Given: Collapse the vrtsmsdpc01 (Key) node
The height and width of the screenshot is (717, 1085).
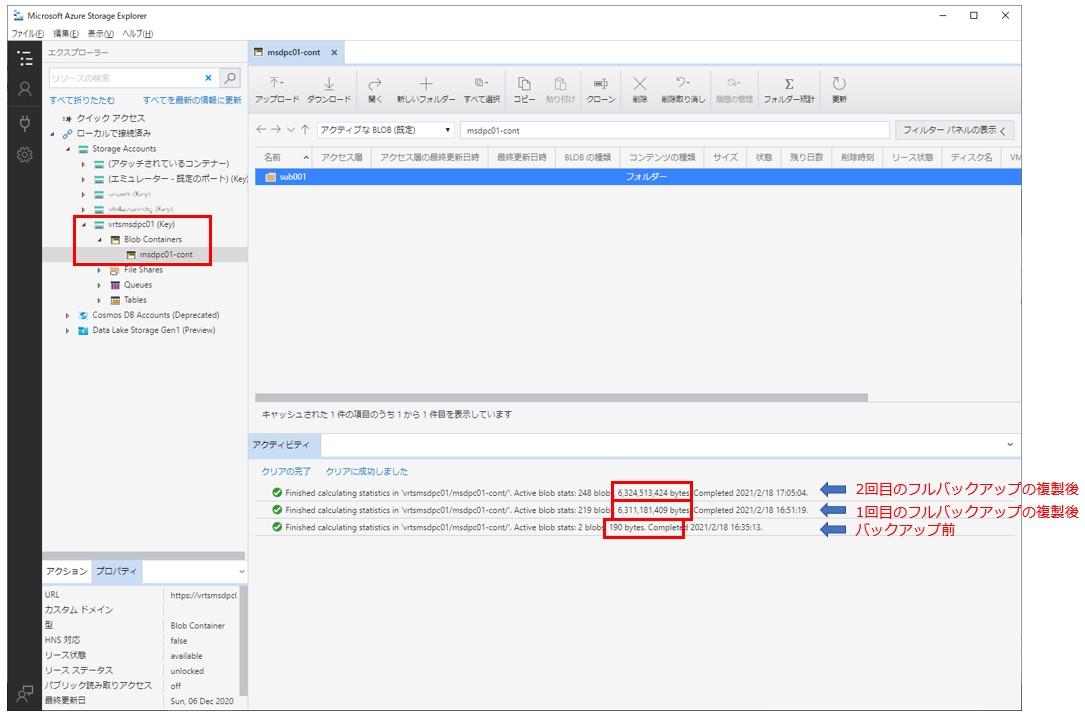Looking at the screenshot, I should pyautogui.click(x=84, y=224).
